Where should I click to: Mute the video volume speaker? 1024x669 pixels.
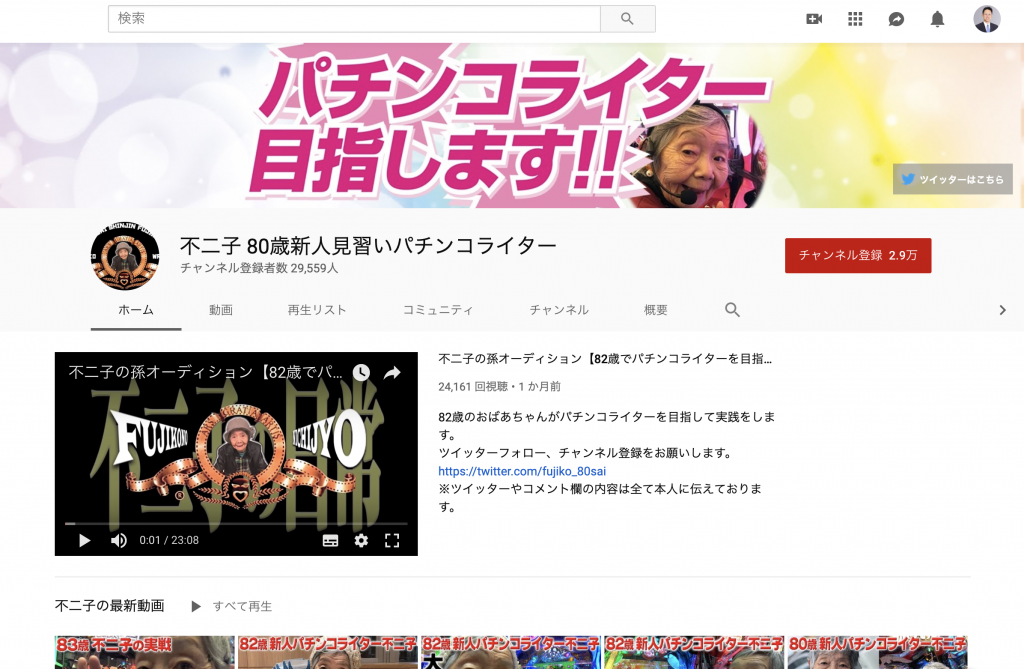click(119, 540)
